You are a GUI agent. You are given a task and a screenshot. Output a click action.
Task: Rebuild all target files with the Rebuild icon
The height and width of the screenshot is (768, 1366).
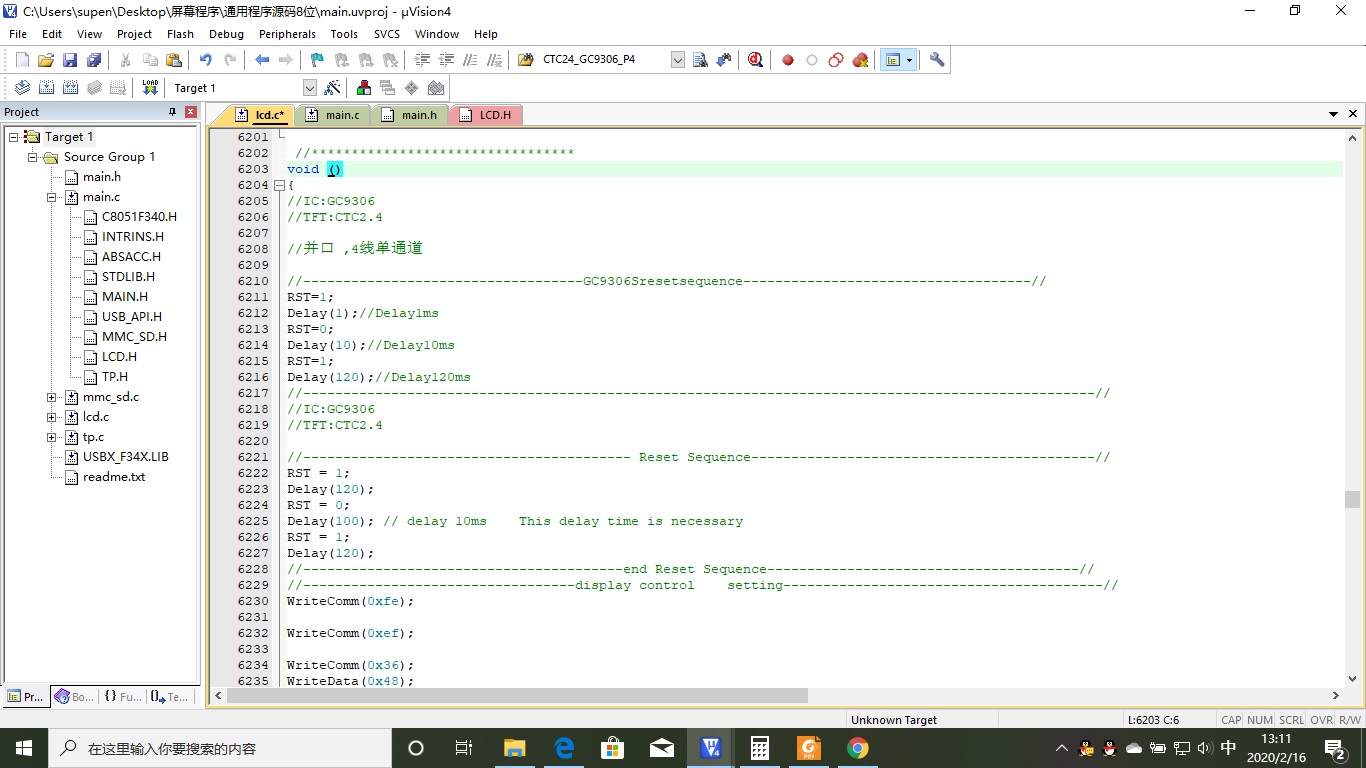[70, 88]
